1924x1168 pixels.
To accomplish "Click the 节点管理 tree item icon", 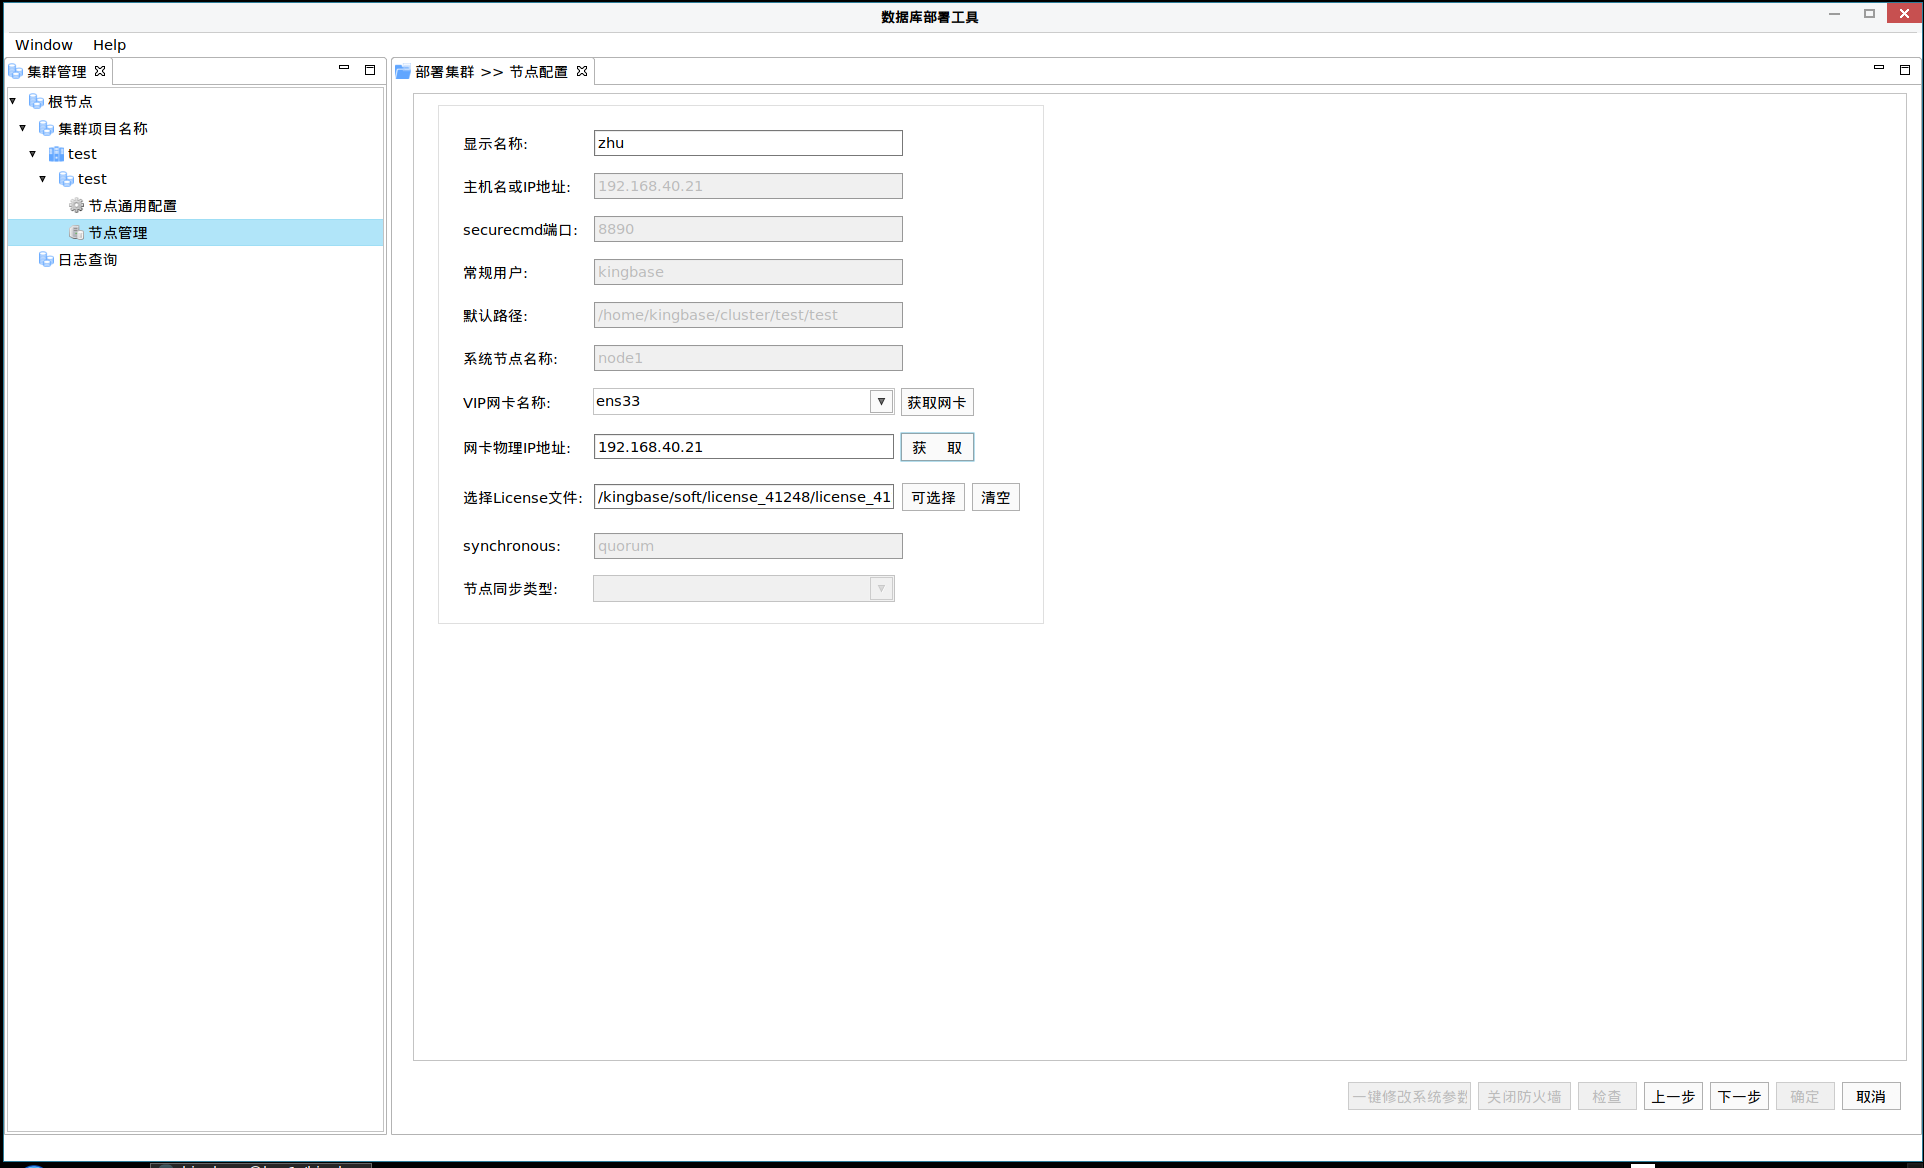I will pos(76,232).
